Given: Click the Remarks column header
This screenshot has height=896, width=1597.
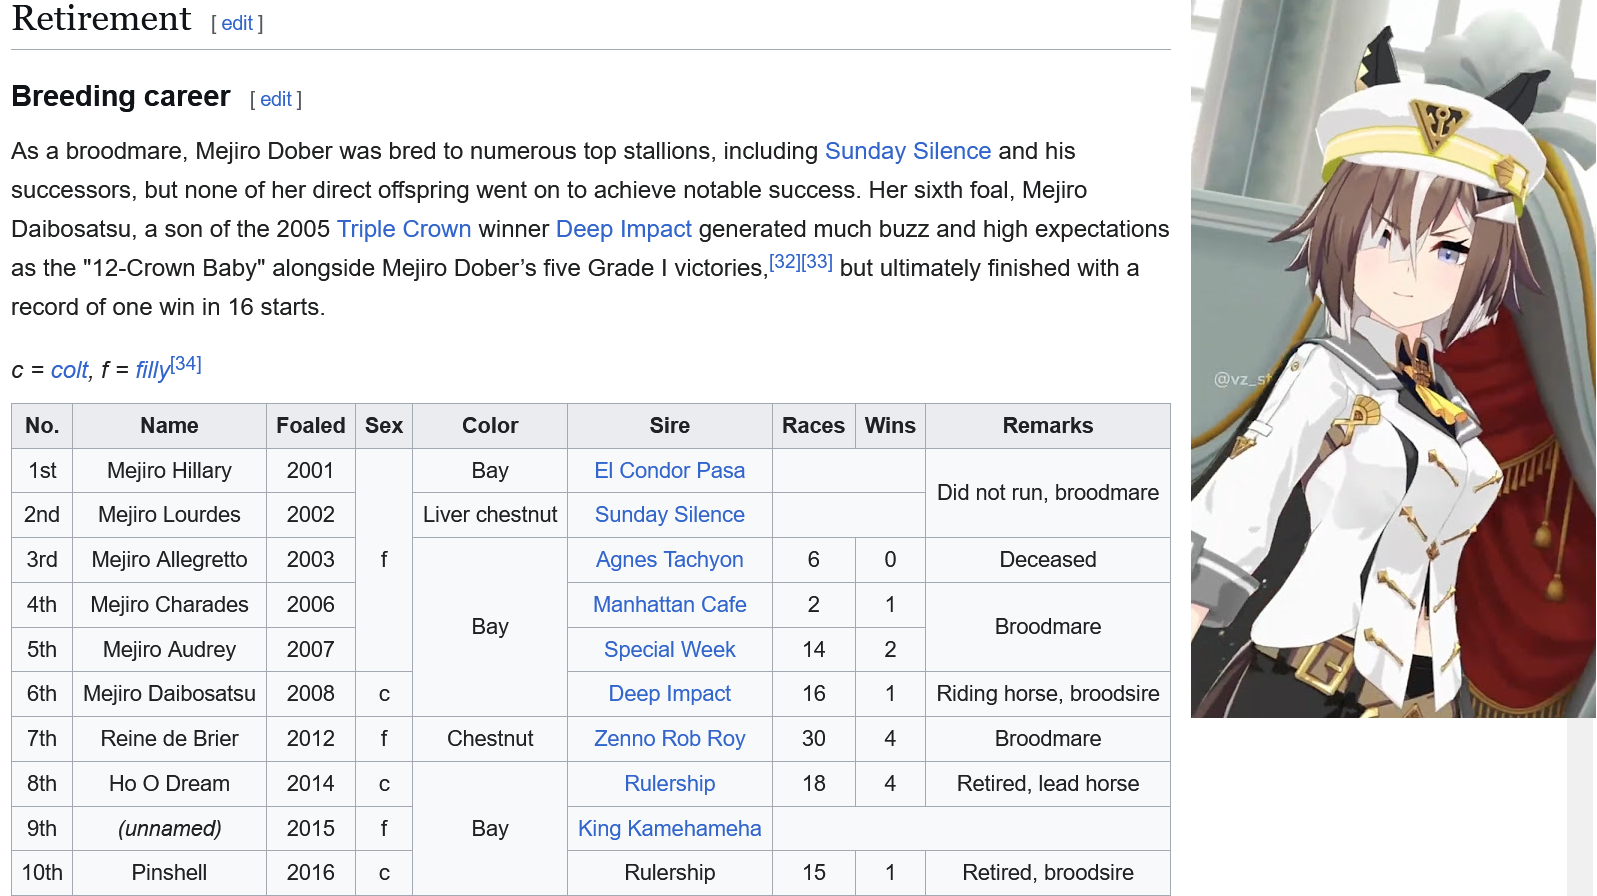Looking at the screenshot, I should click(x=1048, y=426).
